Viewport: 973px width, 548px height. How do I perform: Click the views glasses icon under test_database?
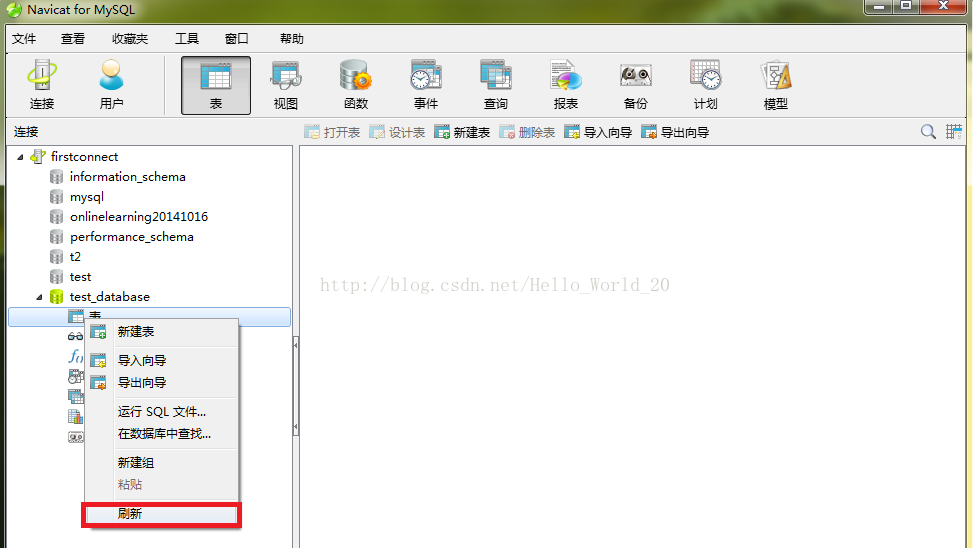[x=75, y=336]
